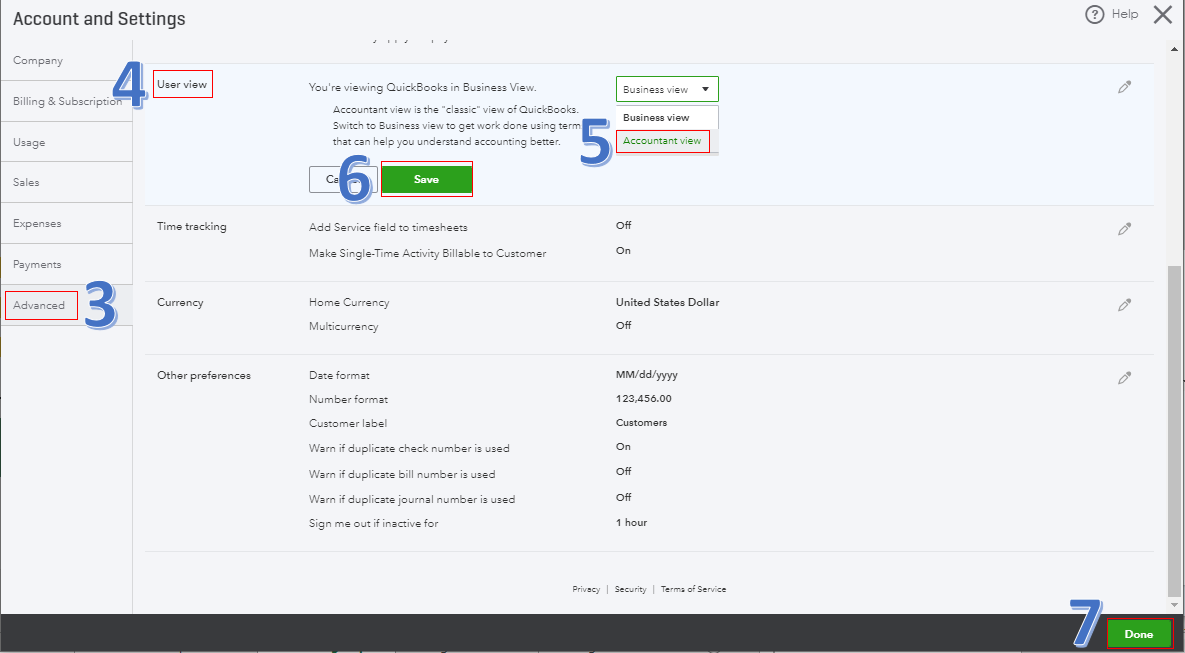The height and width of the screenshot is (653, 1185).
Task: Click the MM/dd/yyyy value
Action: [647, 375]
